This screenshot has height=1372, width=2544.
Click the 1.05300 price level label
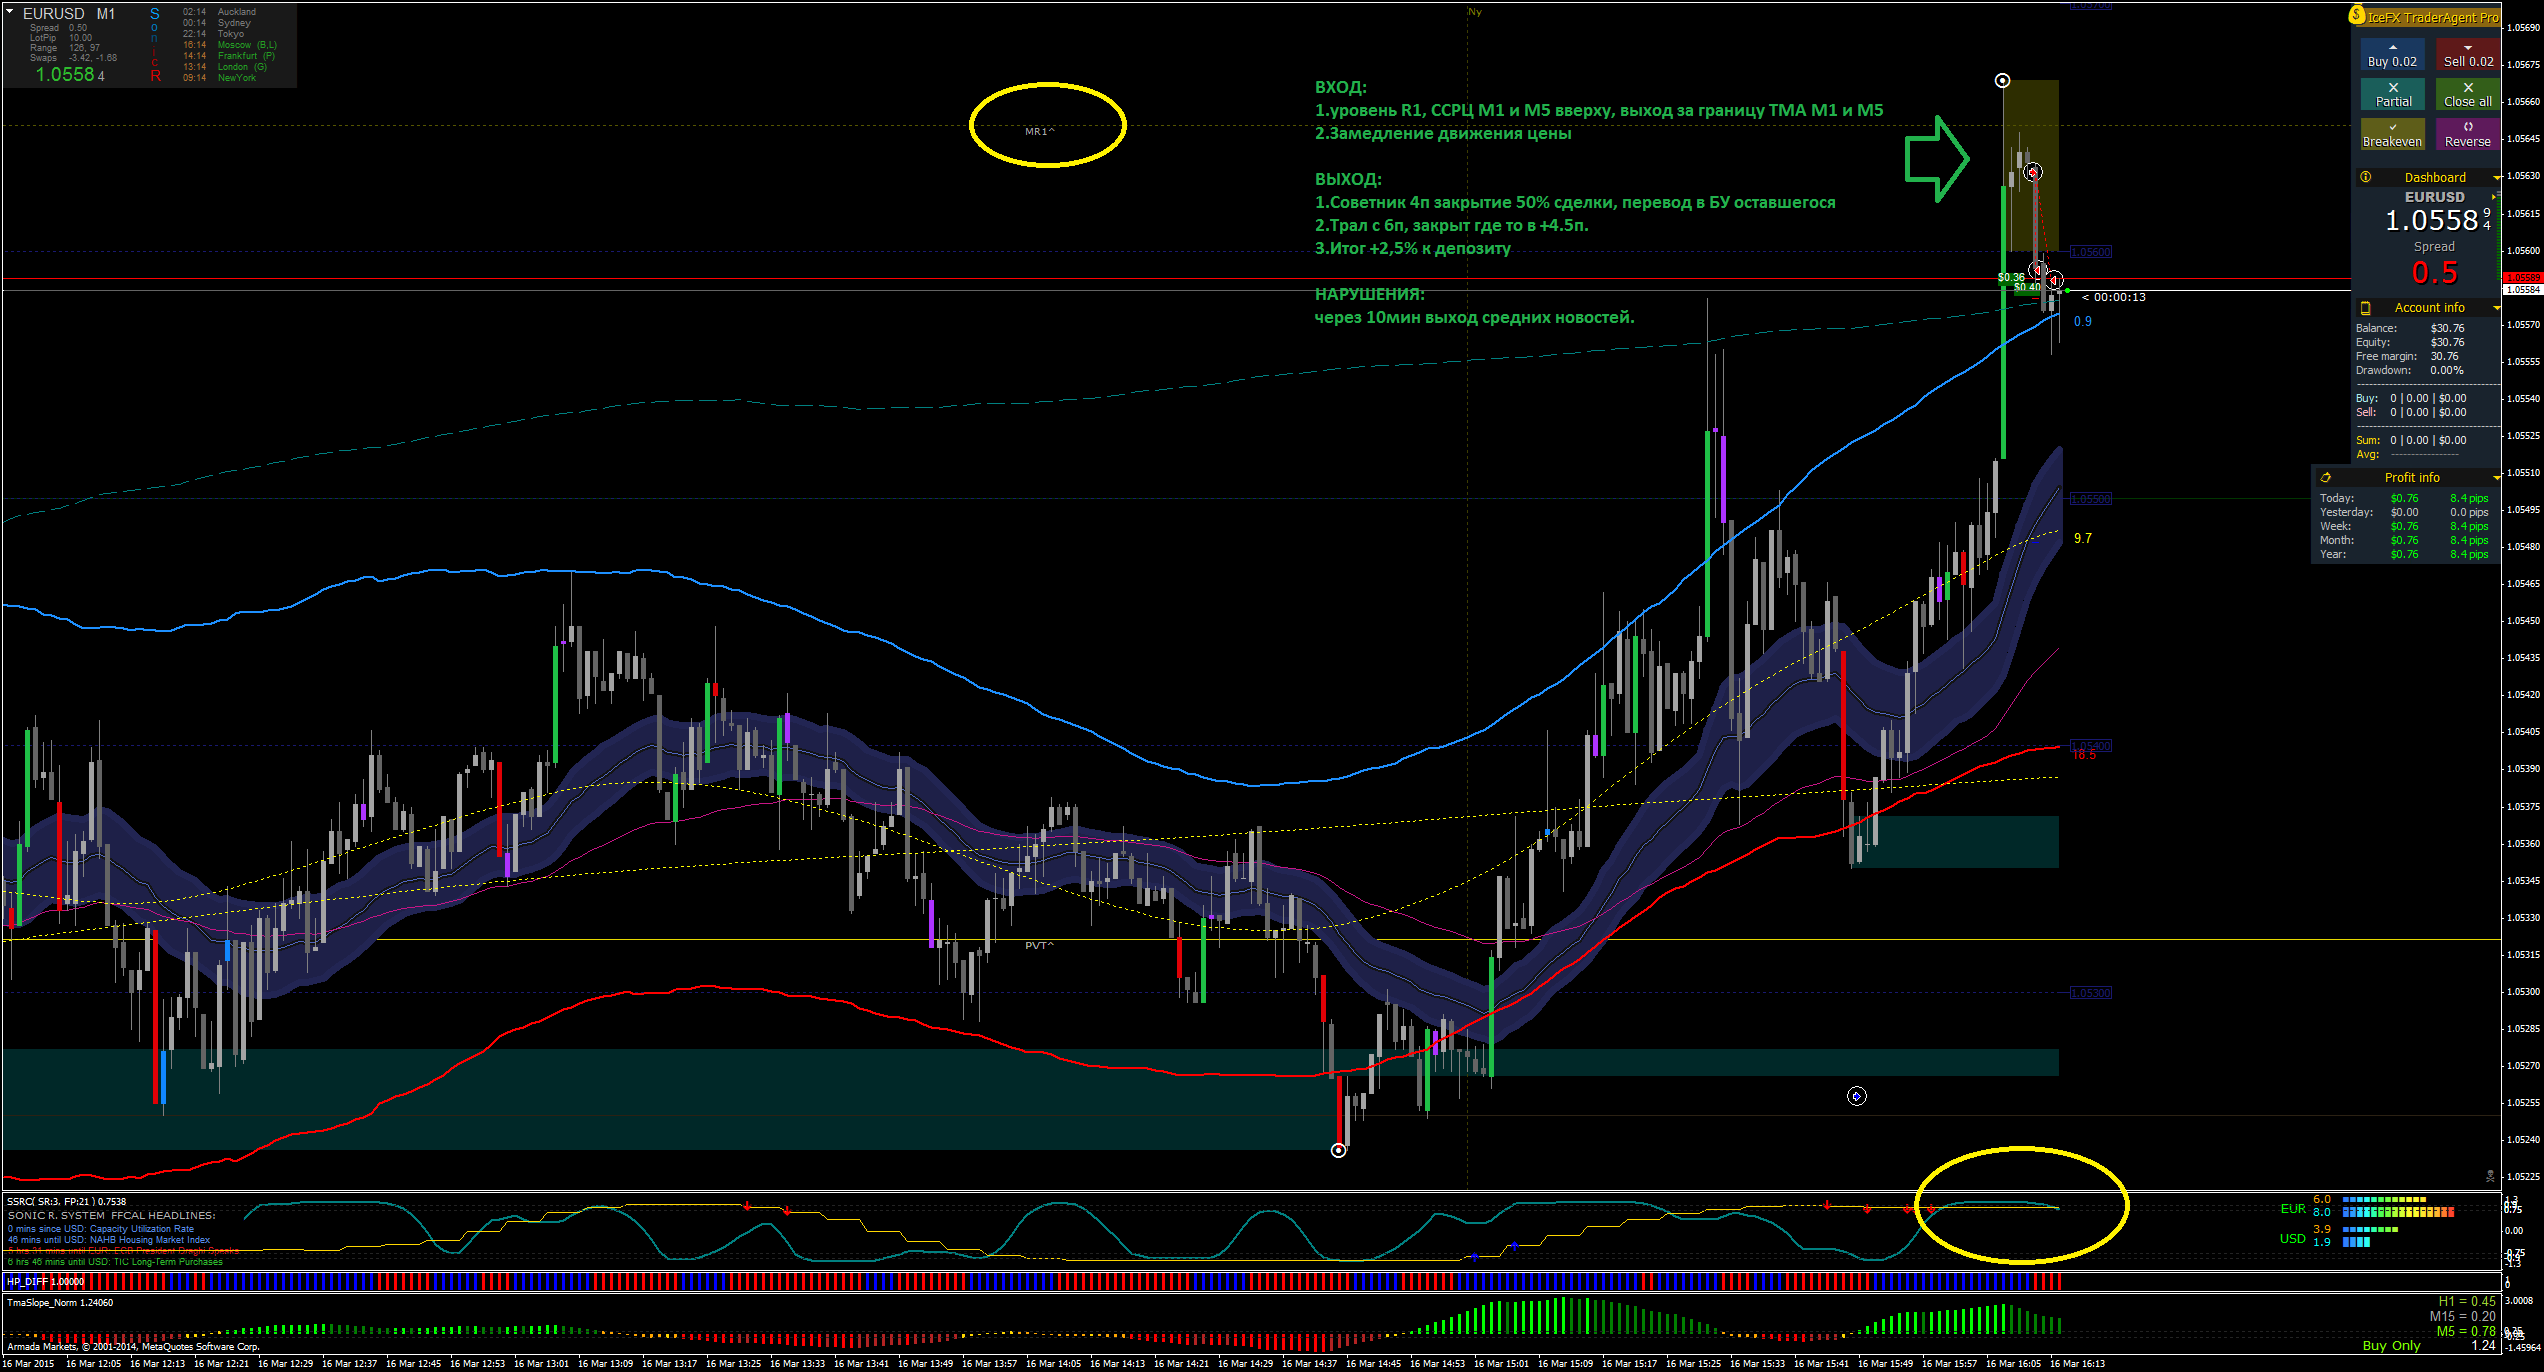tap(2090, 993)
